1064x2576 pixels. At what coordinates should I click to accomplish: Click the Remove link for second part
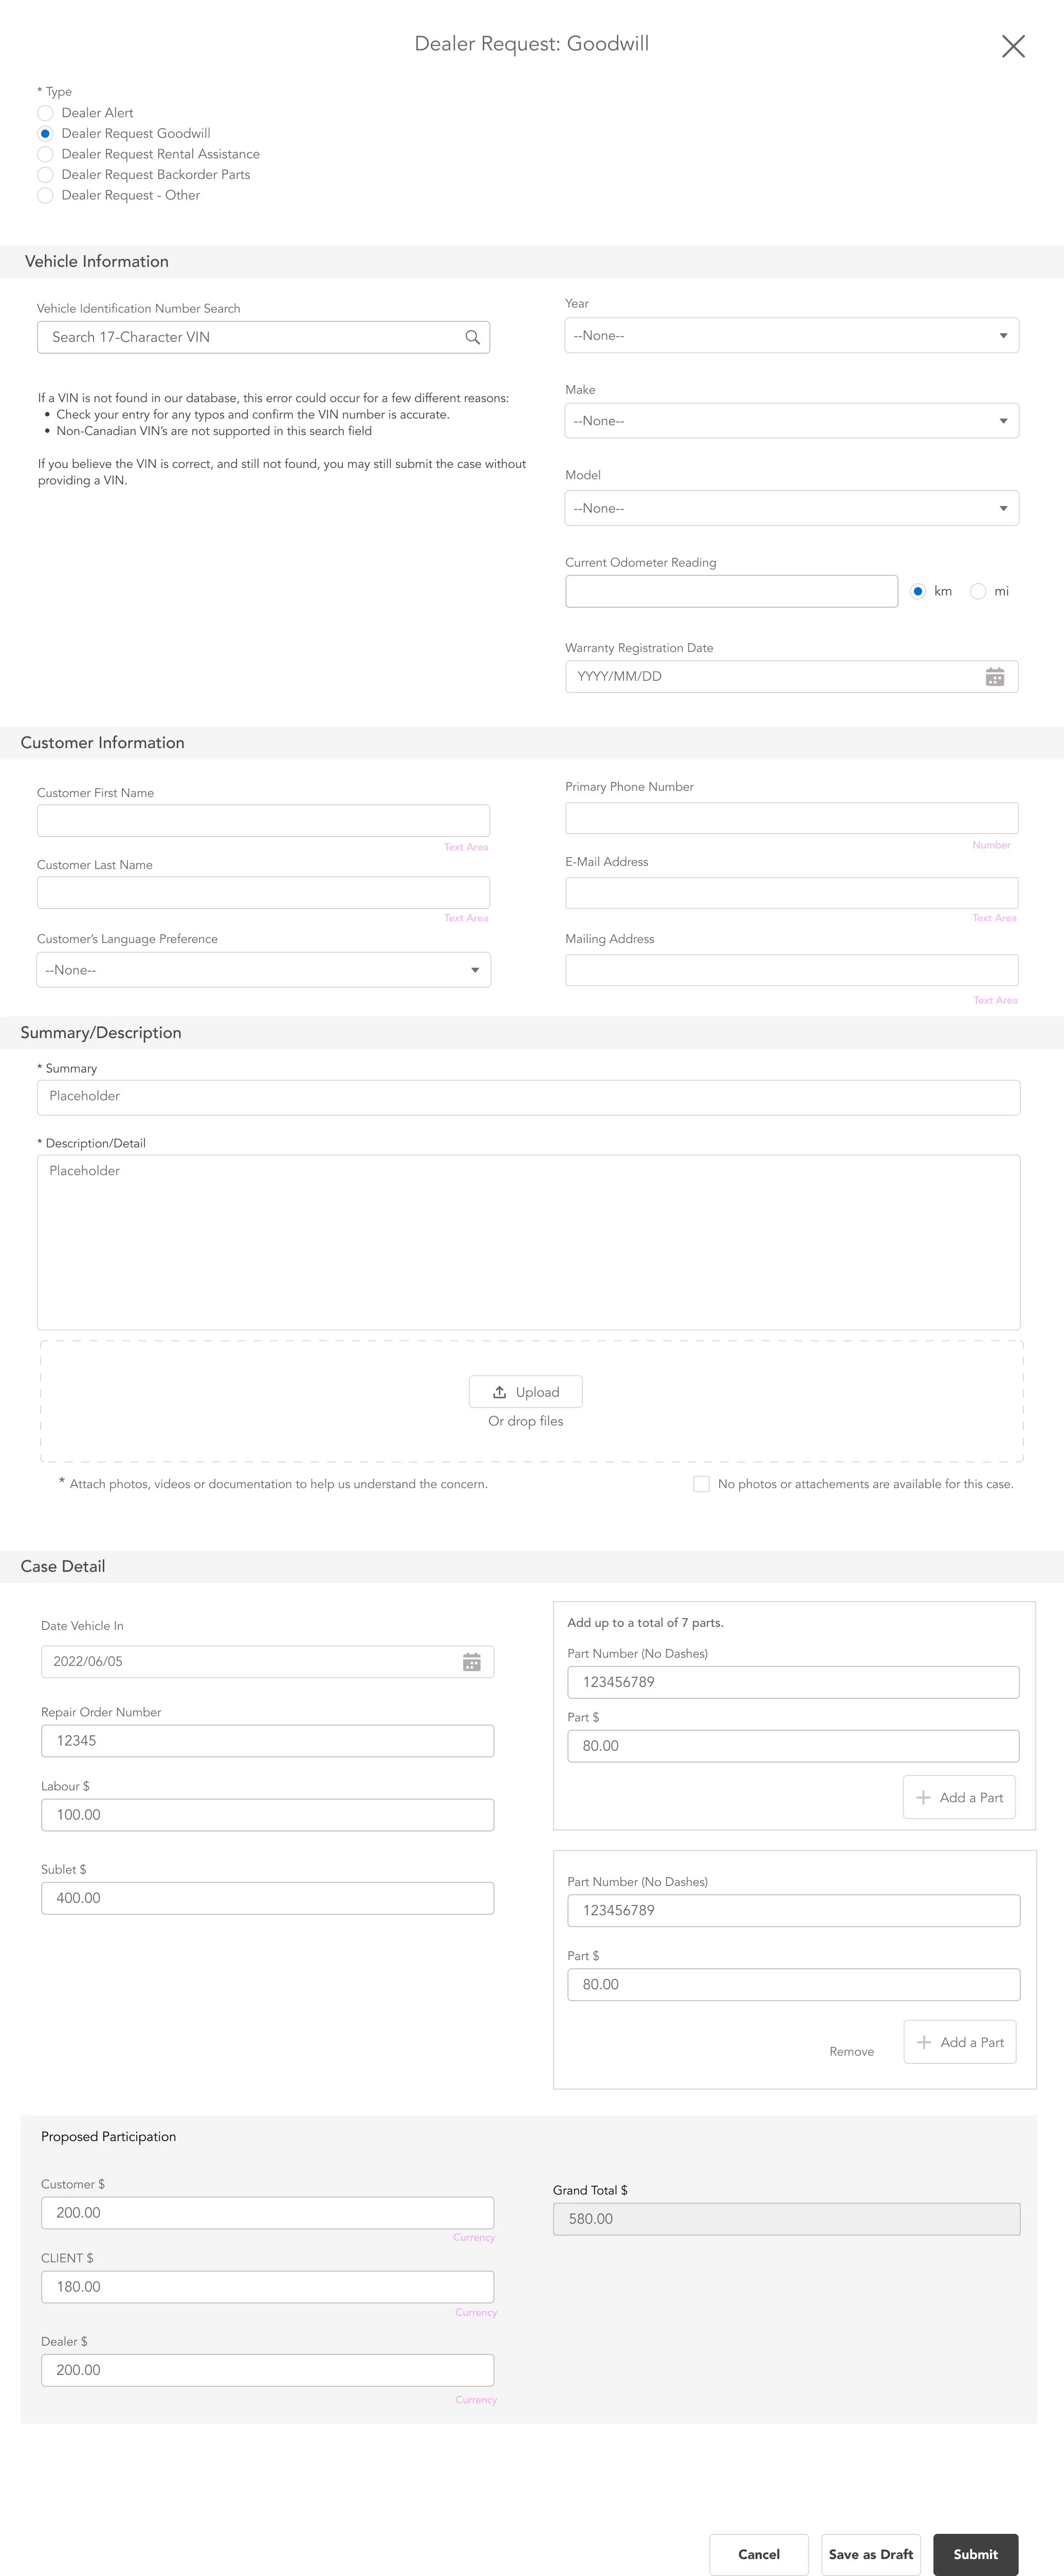(851, 2051)
